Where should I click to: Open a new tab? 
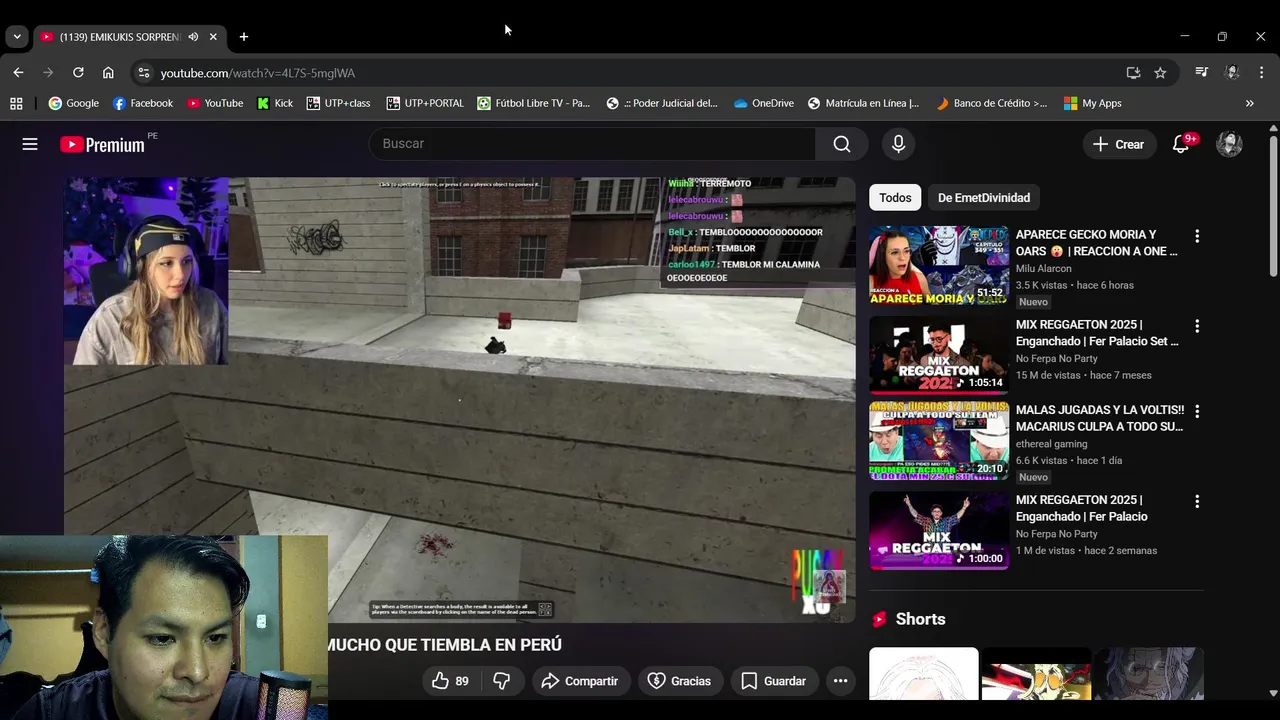(x=244, y=37)
